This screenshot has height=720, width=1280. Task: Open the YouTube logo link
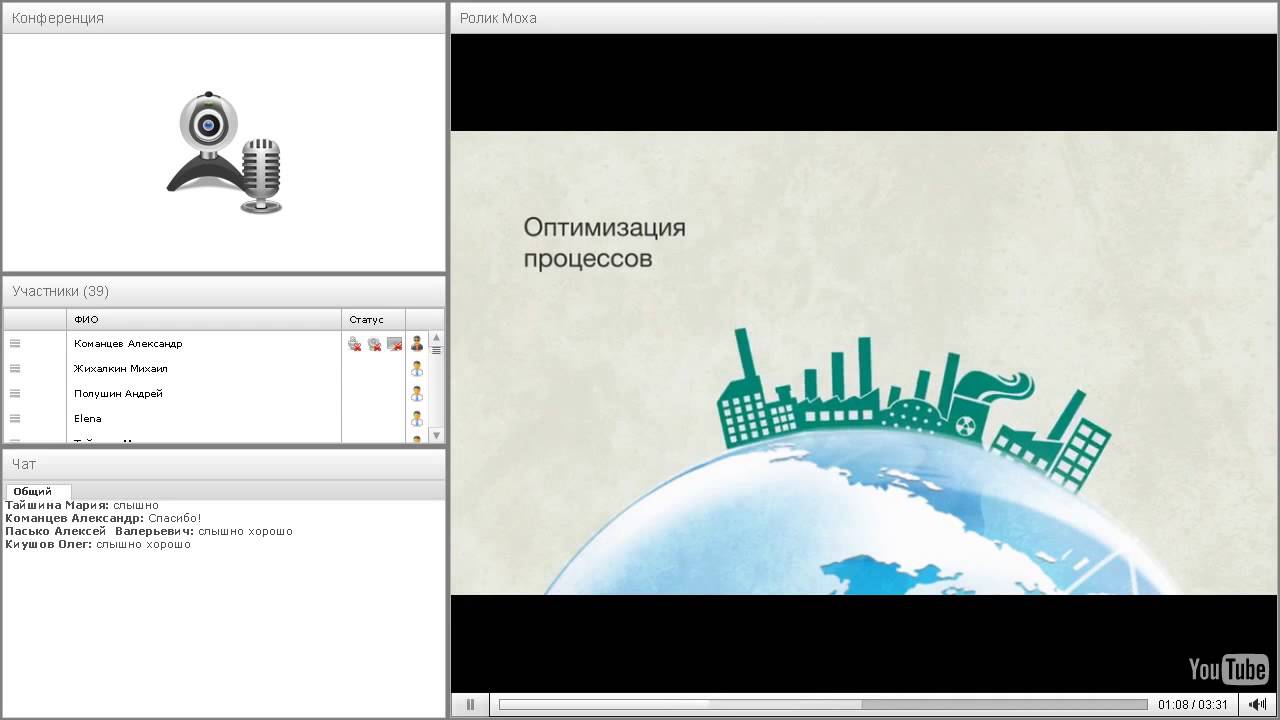1228,669
